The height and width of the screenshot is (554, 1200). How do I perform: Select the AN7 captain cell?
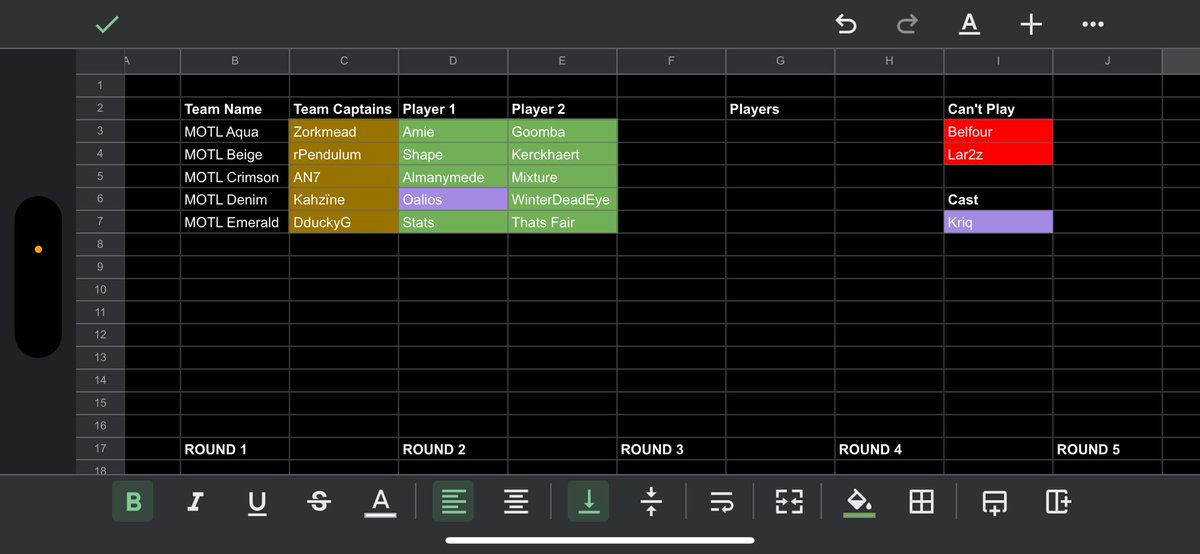coord(344,177)
